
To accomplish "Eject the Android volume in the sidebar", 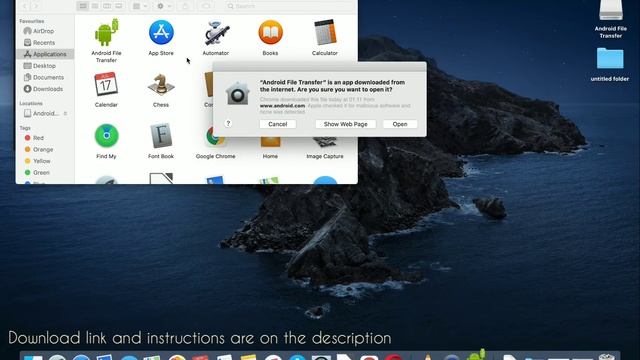I will tap(65, 113).
